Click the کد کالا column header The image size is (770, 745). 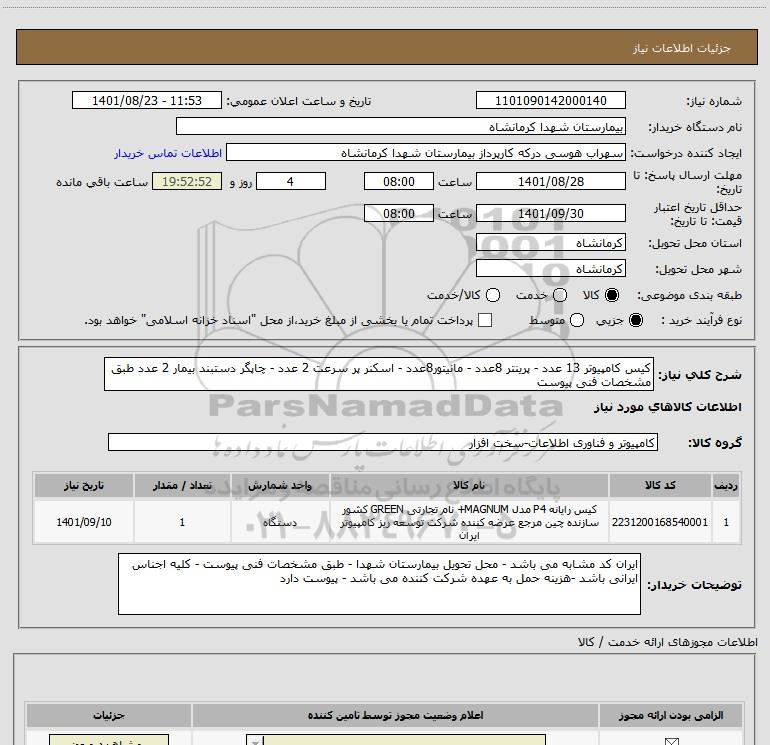(660, 486)
